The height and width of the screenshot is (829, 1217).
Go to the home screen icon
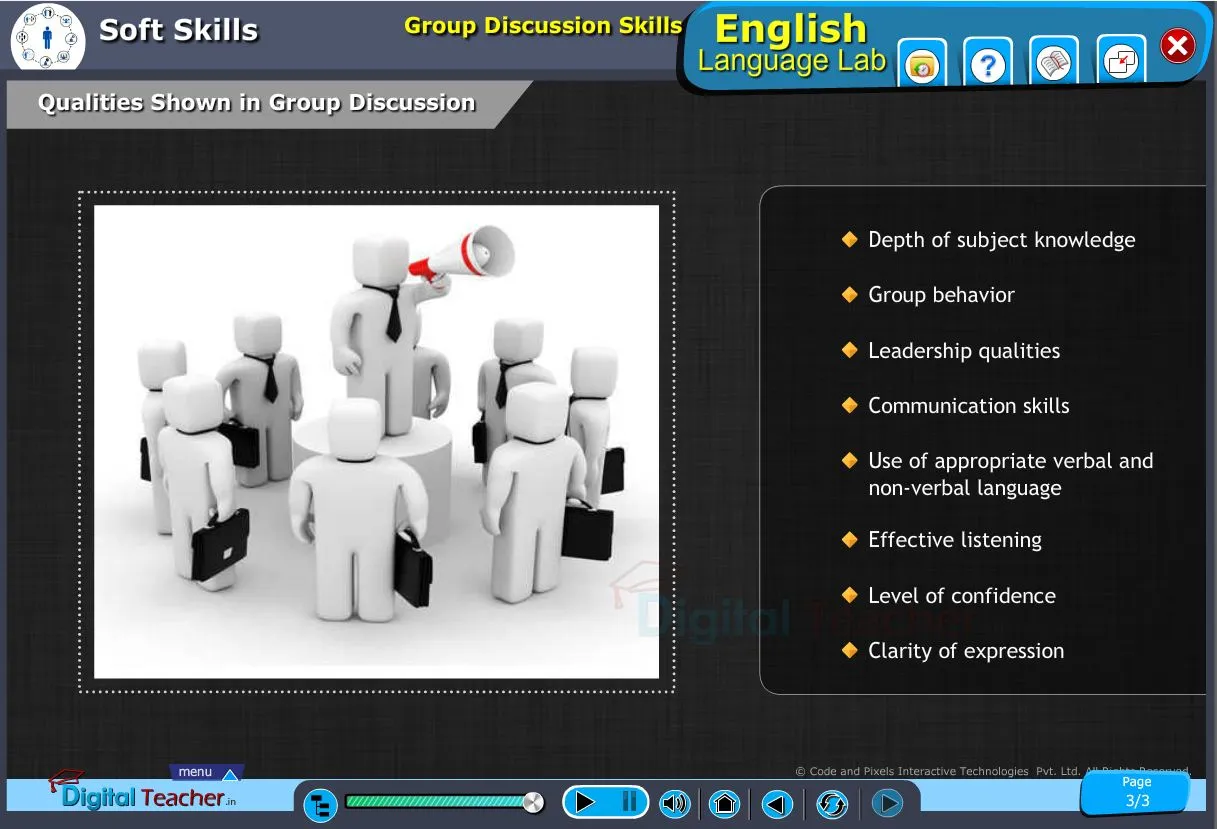tap(725, 803)
